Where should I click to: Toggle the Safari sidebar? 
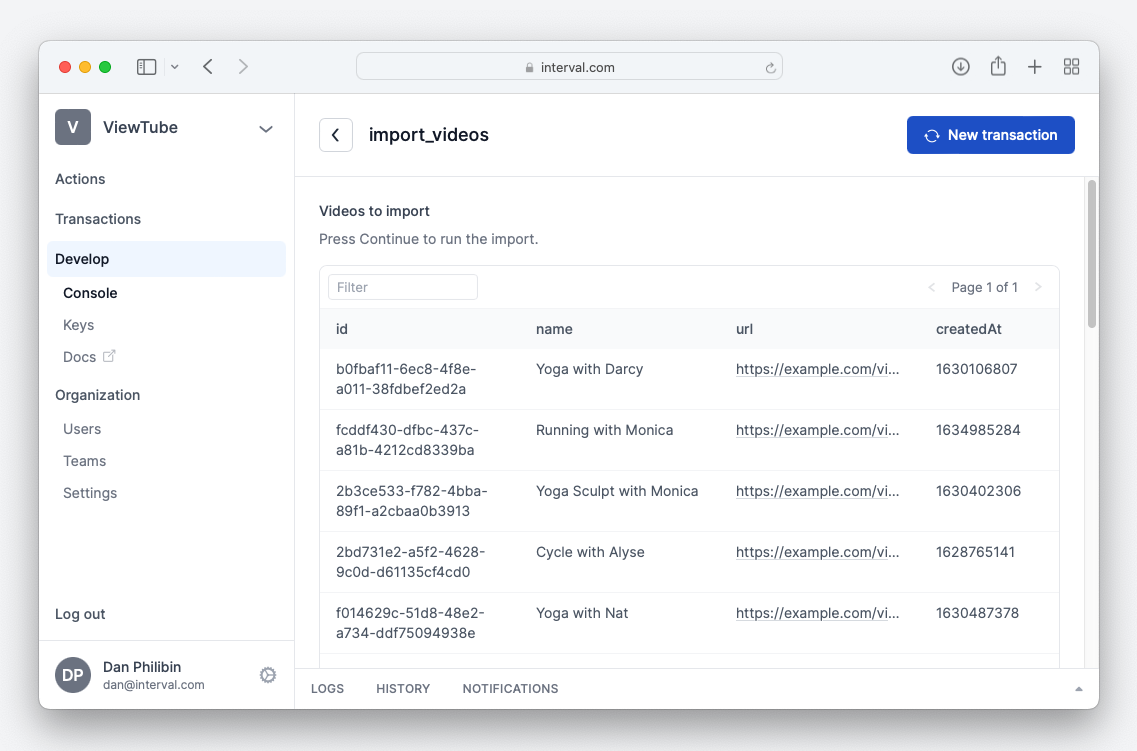(x=147, y=67)
